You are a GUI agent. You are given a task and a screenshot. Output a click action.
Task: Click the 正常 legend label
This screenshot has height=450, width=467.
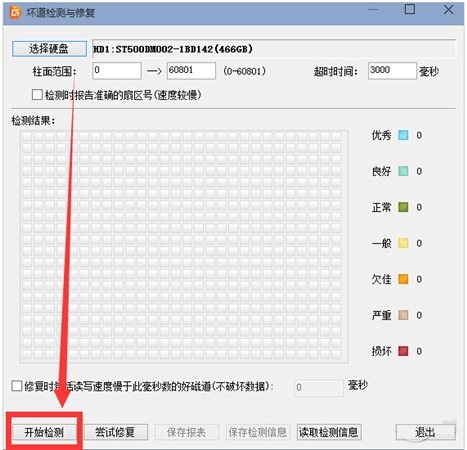pyautogui.click(x=381, y=207)
